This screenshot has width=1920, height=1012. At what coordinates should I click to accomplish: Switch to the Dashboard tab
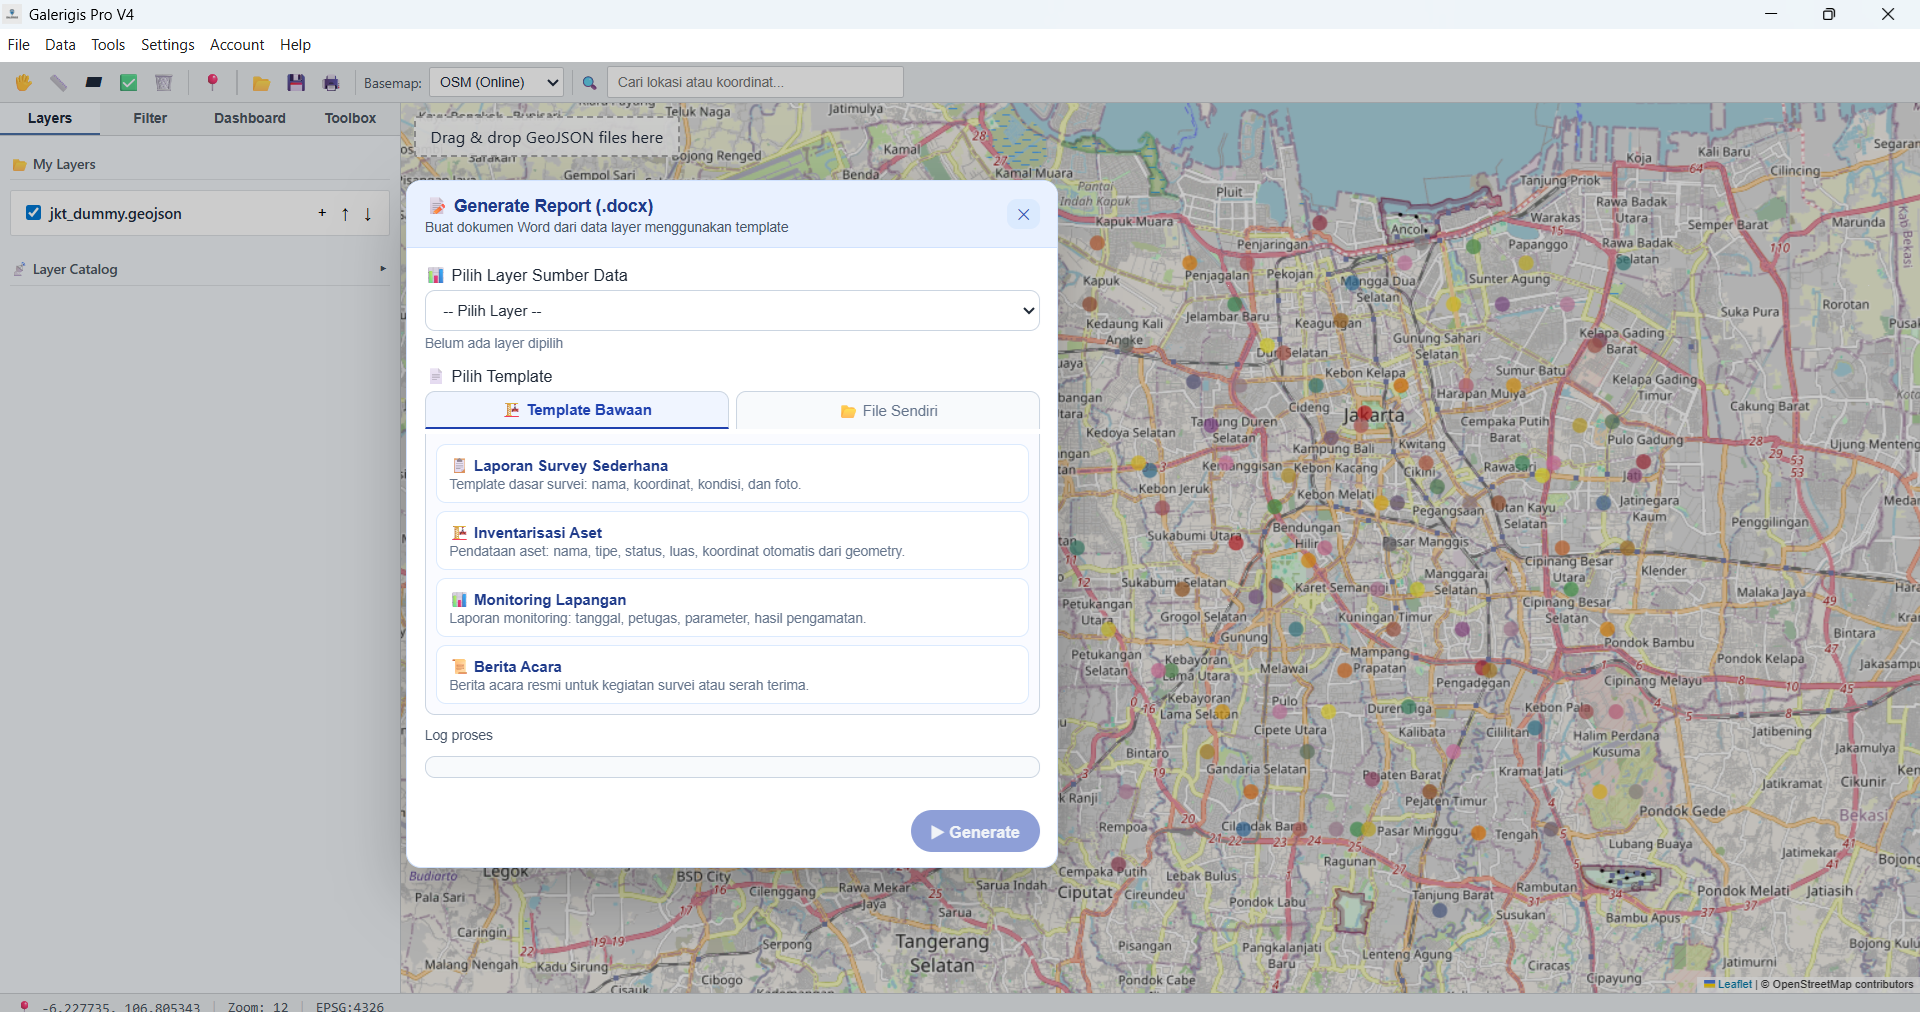(250, 118)
